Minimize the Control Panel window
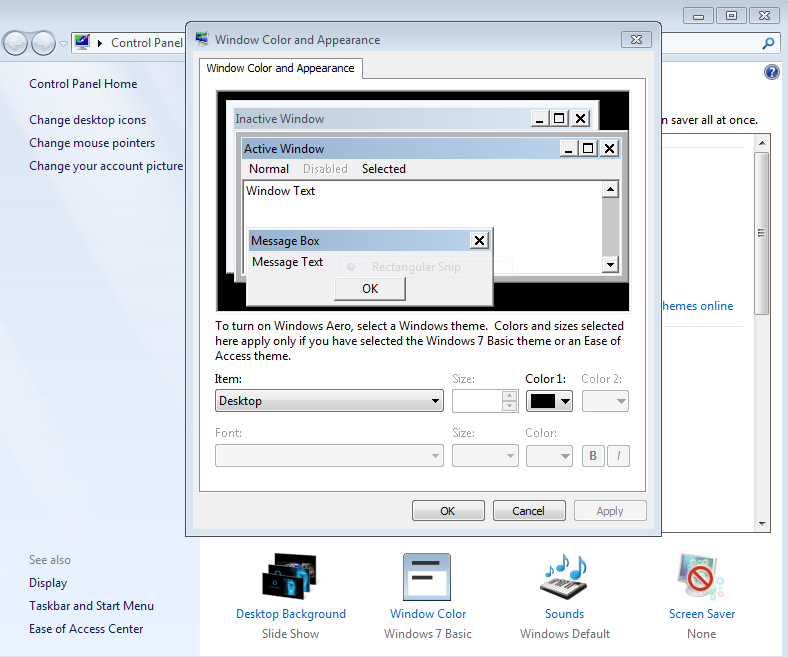The image size is (788, 657). click(x=698, y=16)
